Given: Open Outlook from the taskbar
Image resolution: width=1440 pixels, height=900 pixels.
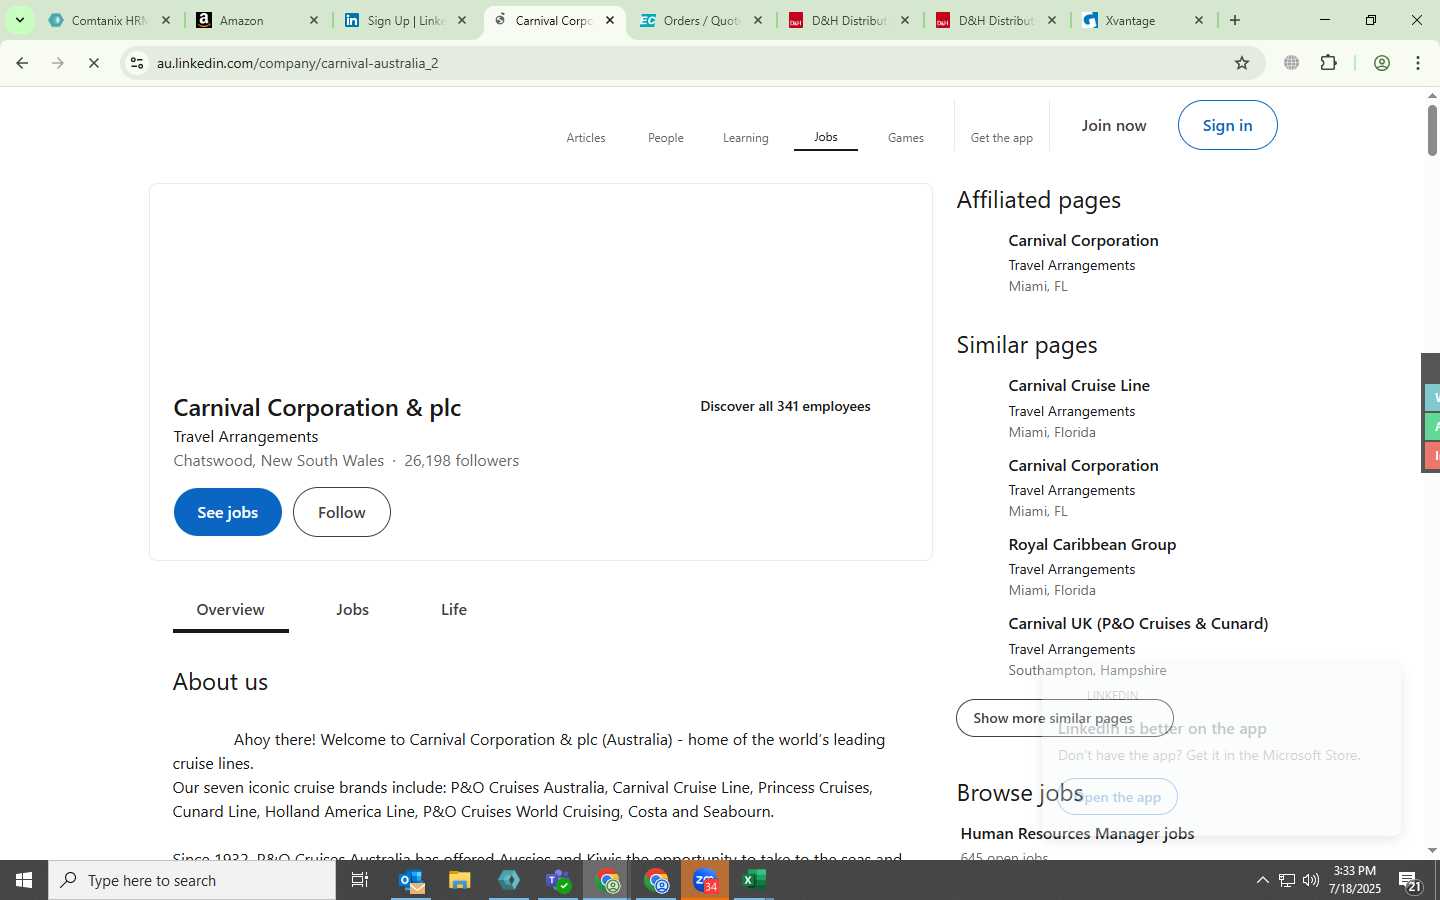Looking at the screenshot, I should 411,880.
